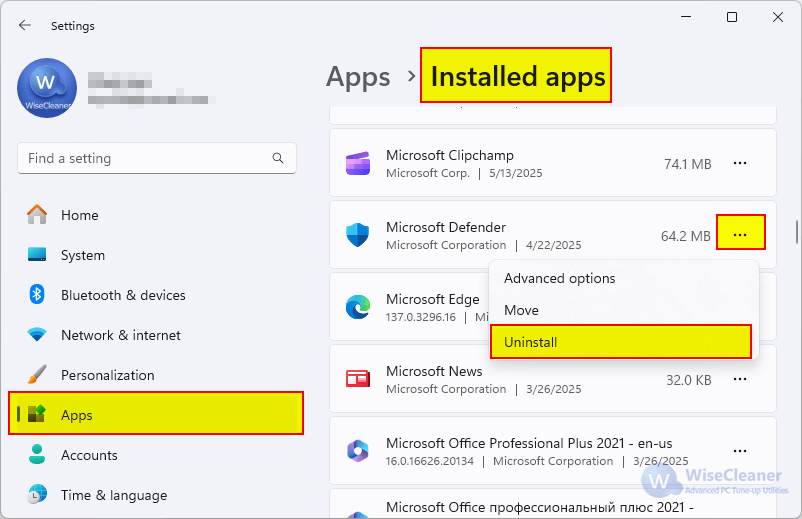Click the Settings window title text
The height and width of the screenshot is (519, 802).
(73, 26)
